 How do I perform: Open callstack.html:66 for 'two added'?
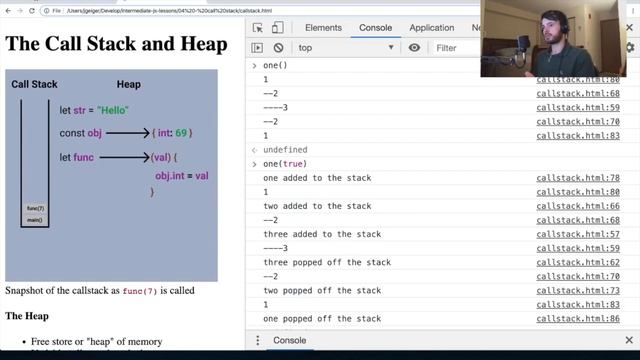pos(578,206)
